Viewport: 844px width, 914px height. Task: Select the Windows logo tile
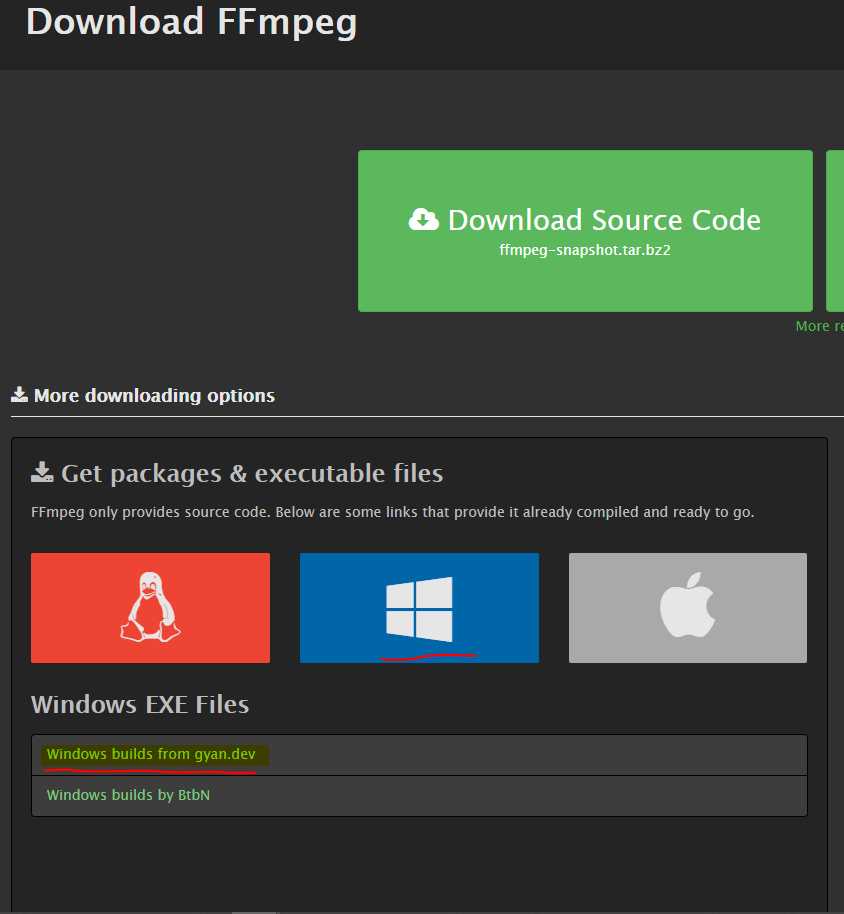pos(419,608)
